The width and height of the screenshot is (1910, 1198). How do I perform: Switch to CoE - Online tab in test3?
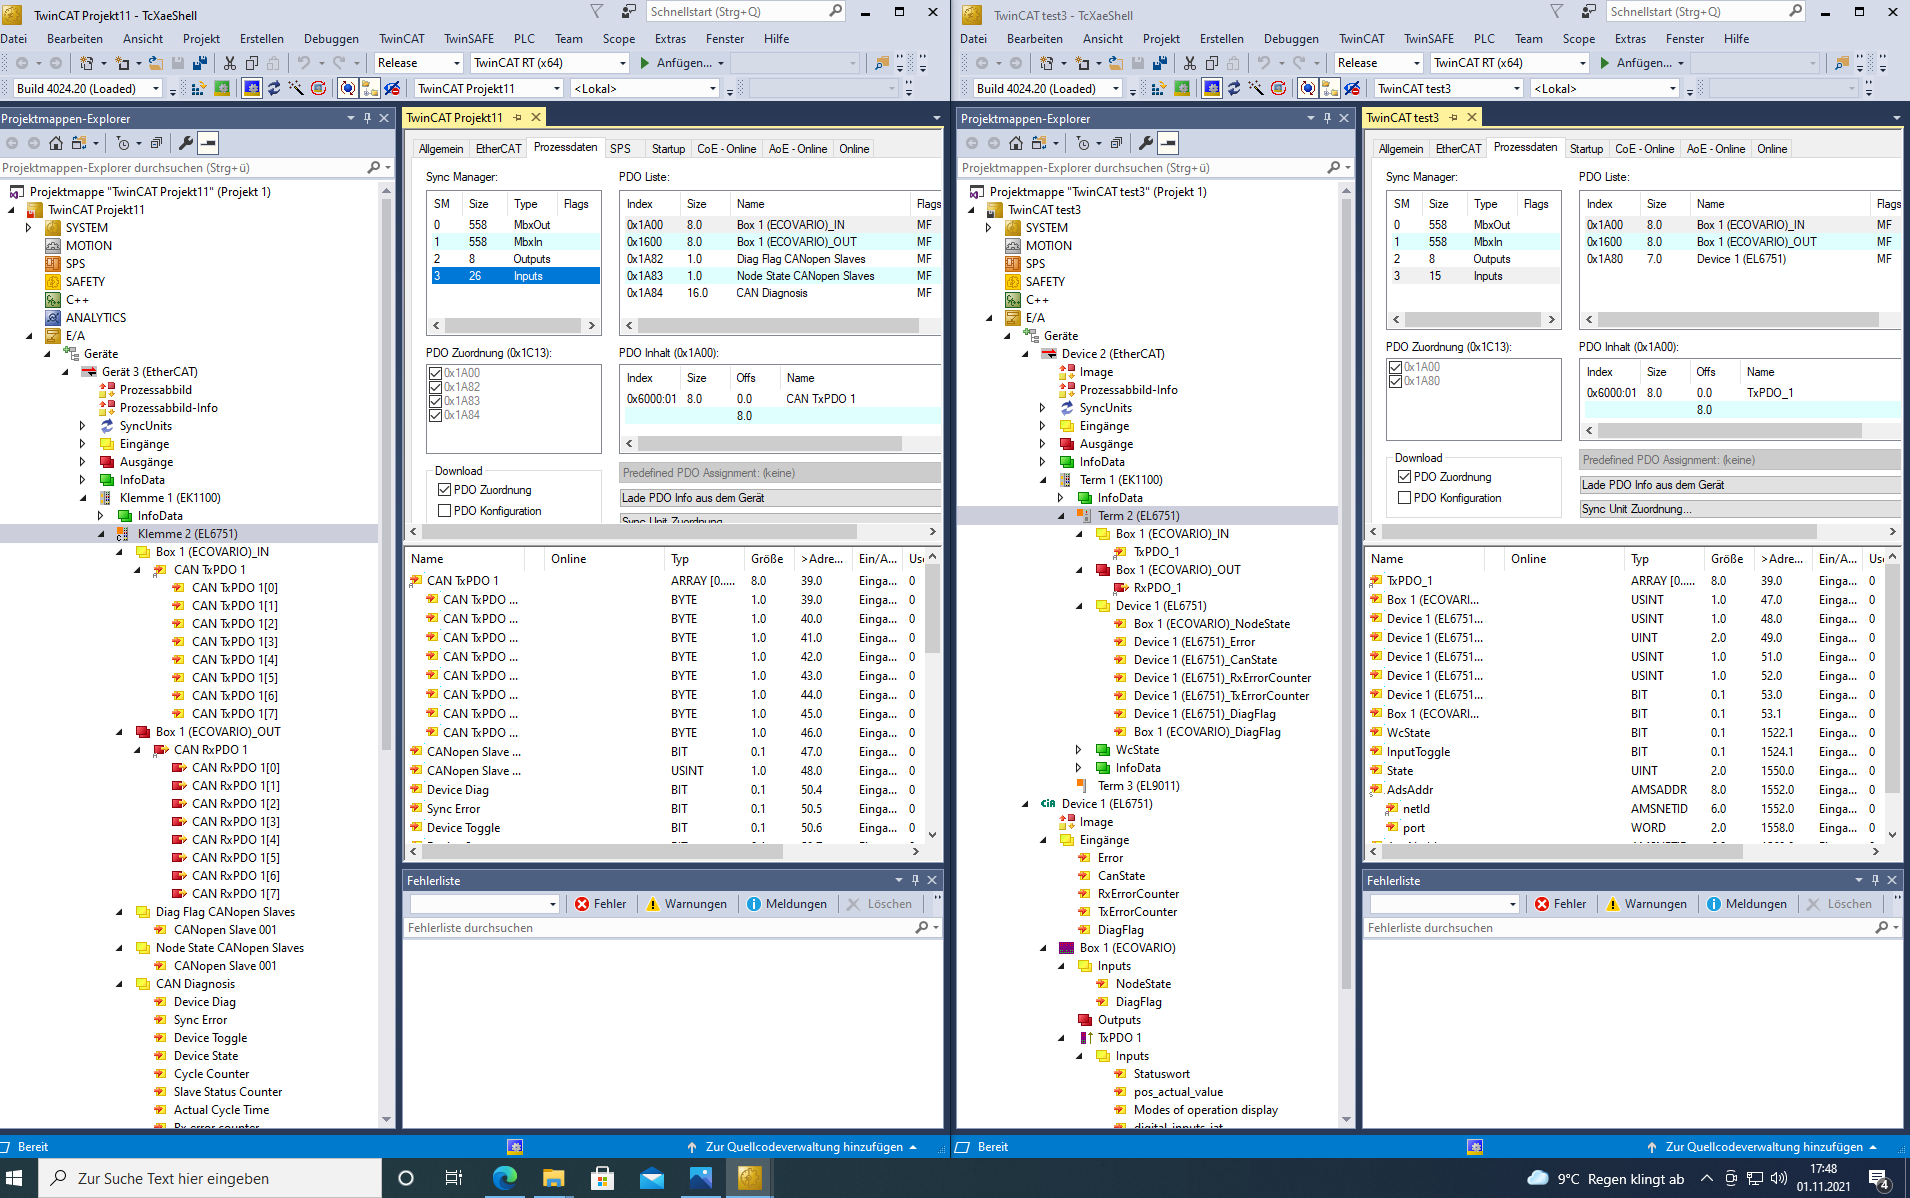click(x=1644, y=149)
